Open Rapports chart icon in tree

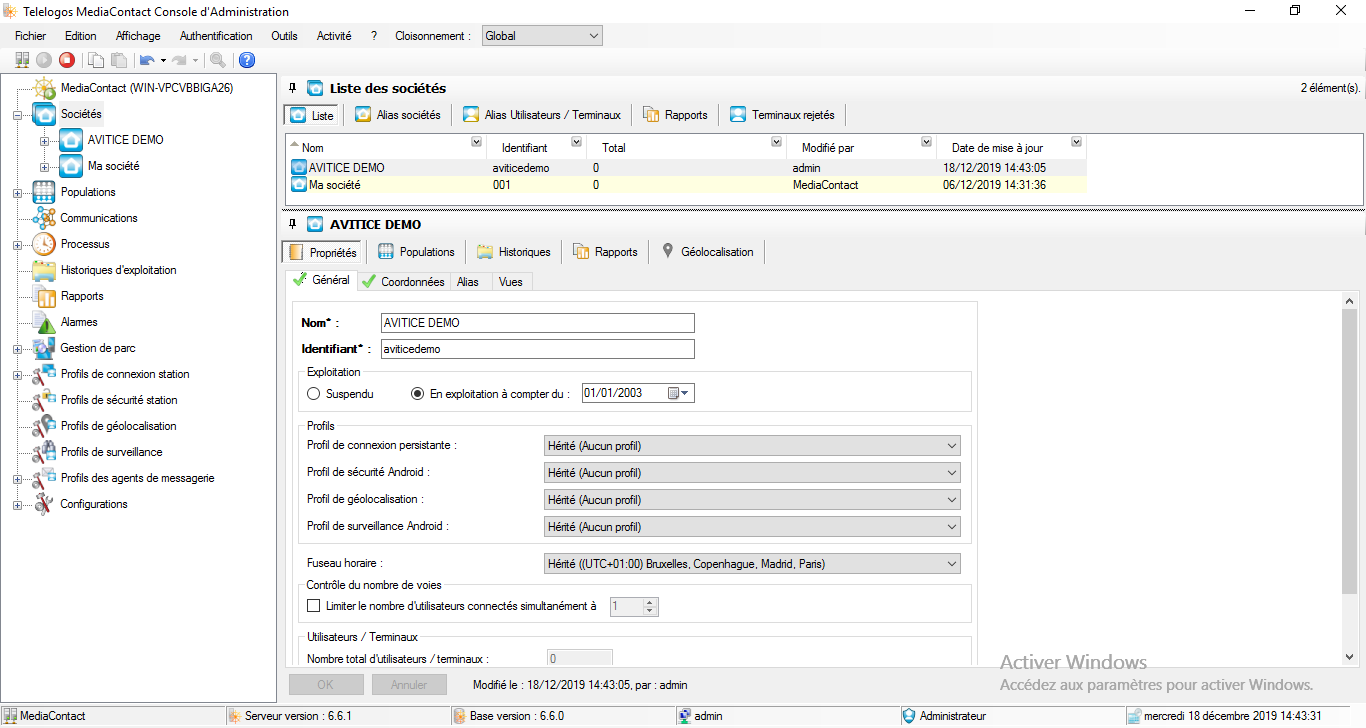(44, 296)
